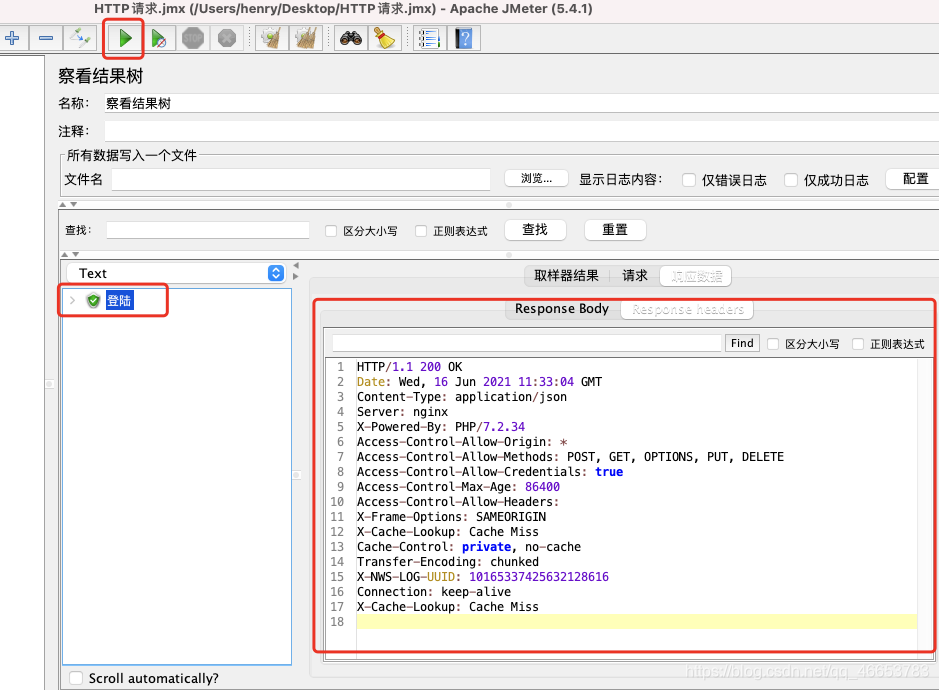Open Search with the binoculars icon
Viewport: 939px width, 690px height.
click(351, 38)
